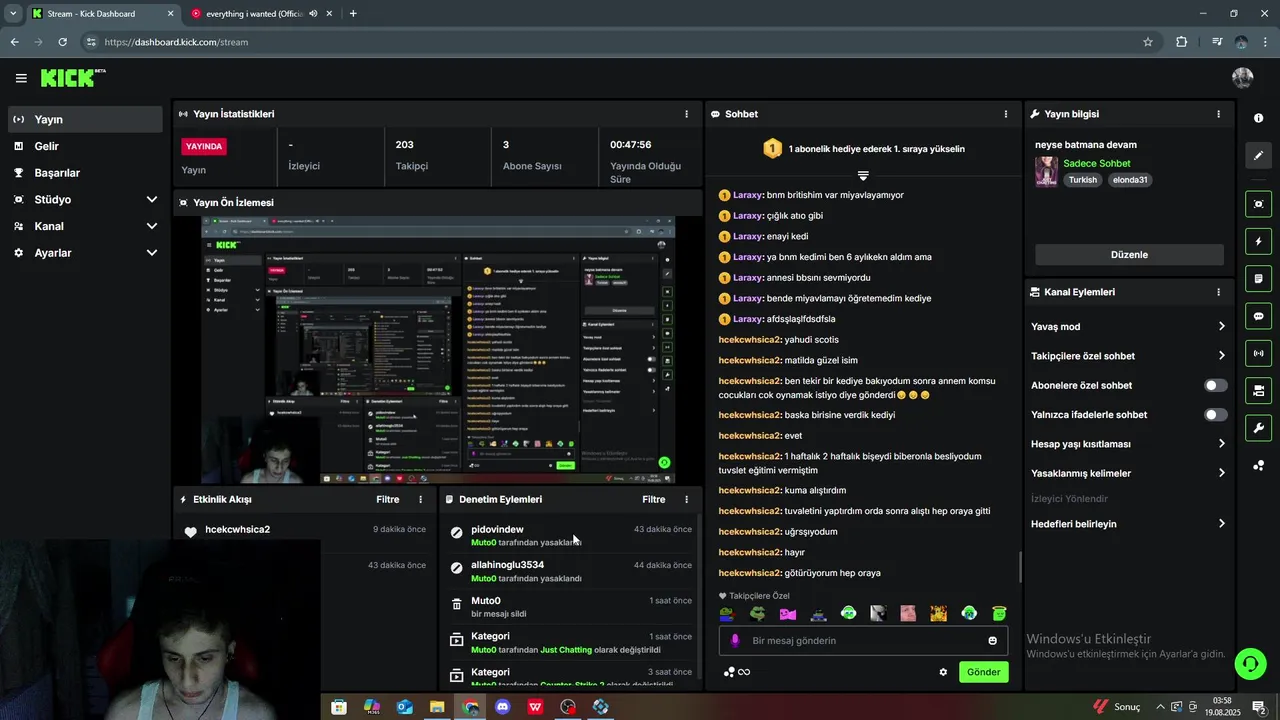The width and height of the screenshot is (1280, 720).
Task: Toggle the lightning activity feed widget icon
Action: (x=1258, y=241)
